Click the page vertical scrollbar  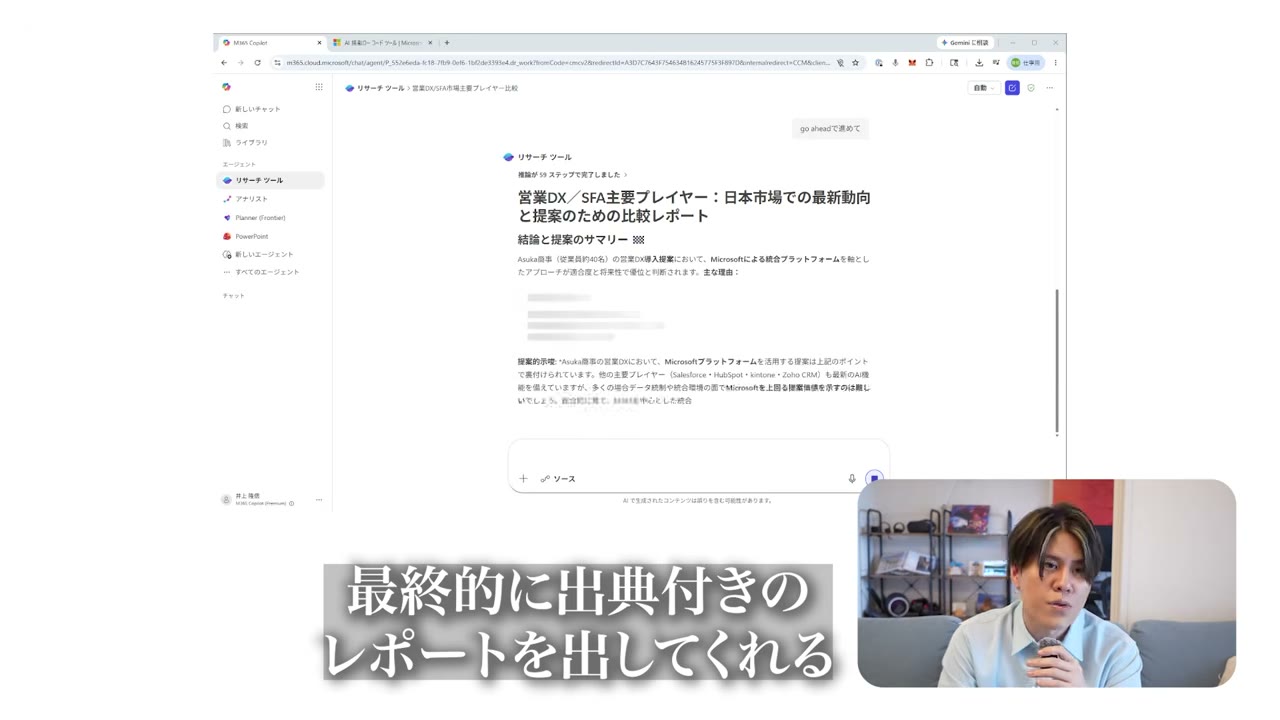(x=1057, y=360)
